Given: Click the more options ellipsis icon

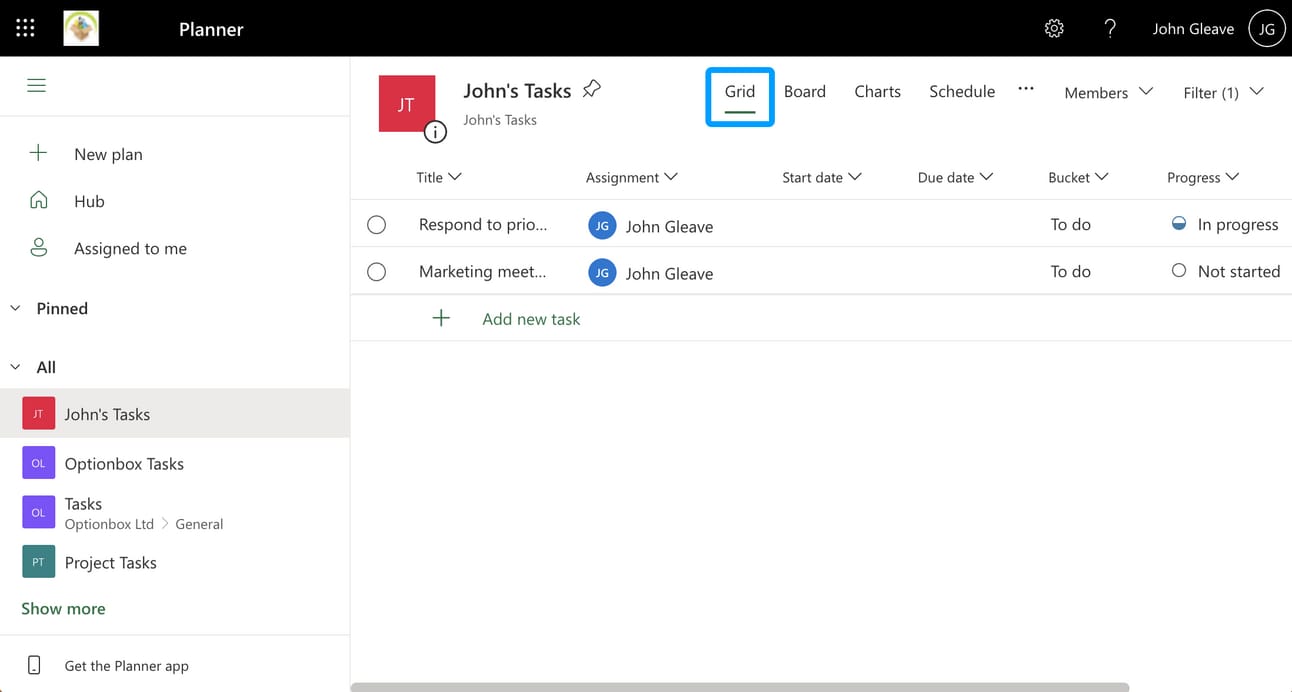Looking at the screenshot, I should point(1026,89).
